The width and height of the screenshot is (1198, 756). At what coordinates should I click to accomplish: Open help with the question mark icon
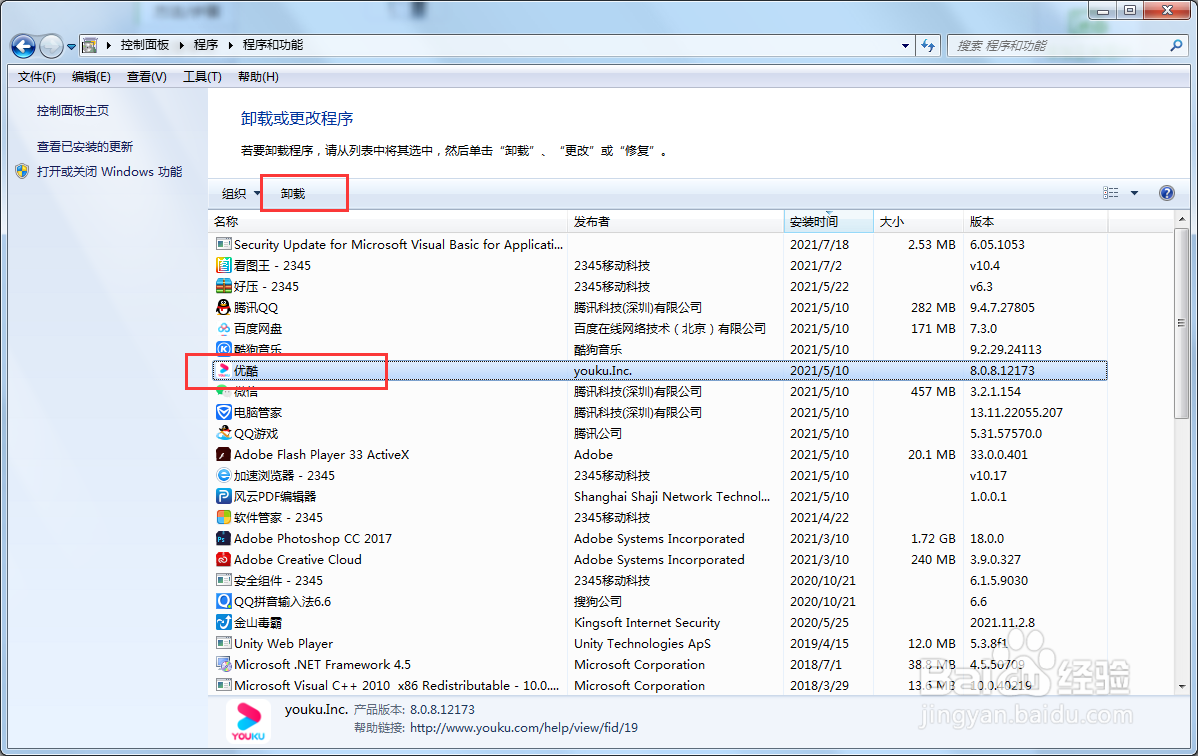[x=1167, y=193]
